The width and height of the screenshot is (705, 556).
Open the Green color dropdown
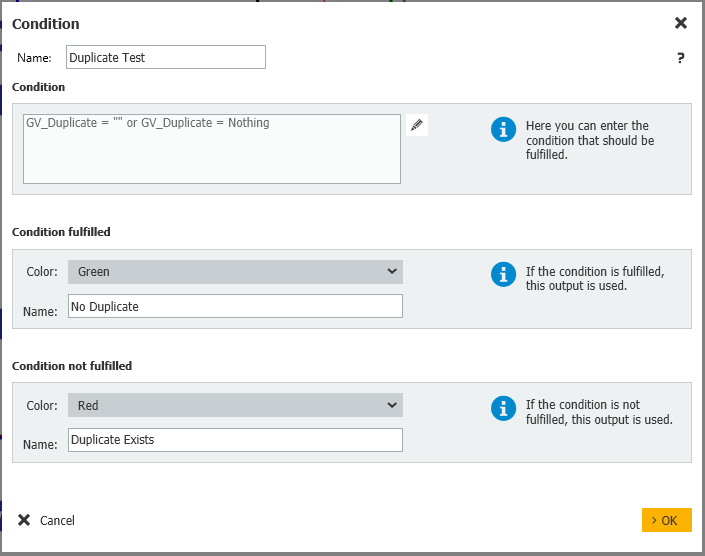click(235, 272)
